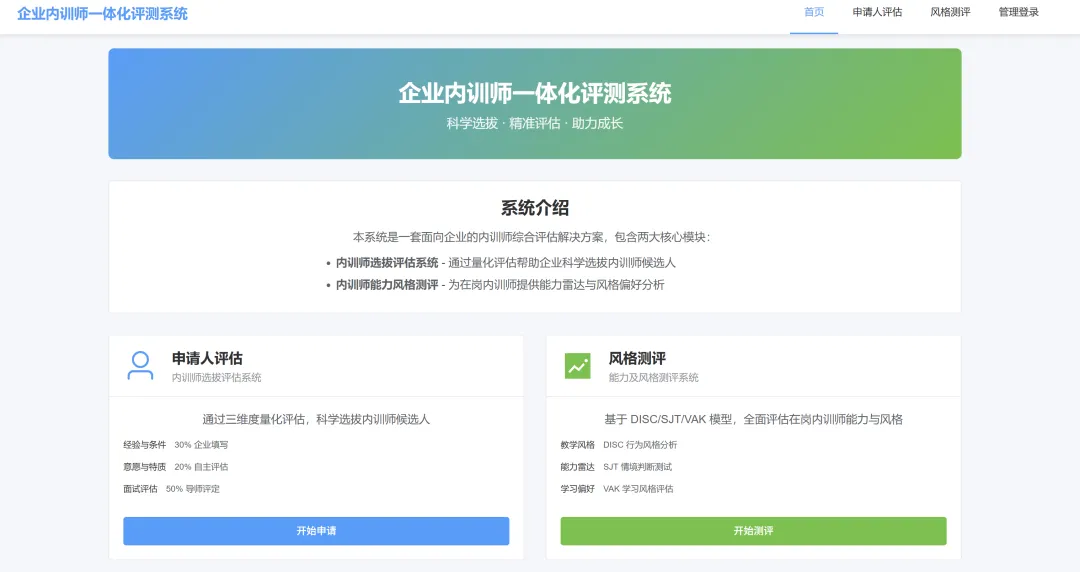This screenshot has height=572, width=1080.
Task: Click the user icon on 申请人评估 card
Action: tap(141, 366)
